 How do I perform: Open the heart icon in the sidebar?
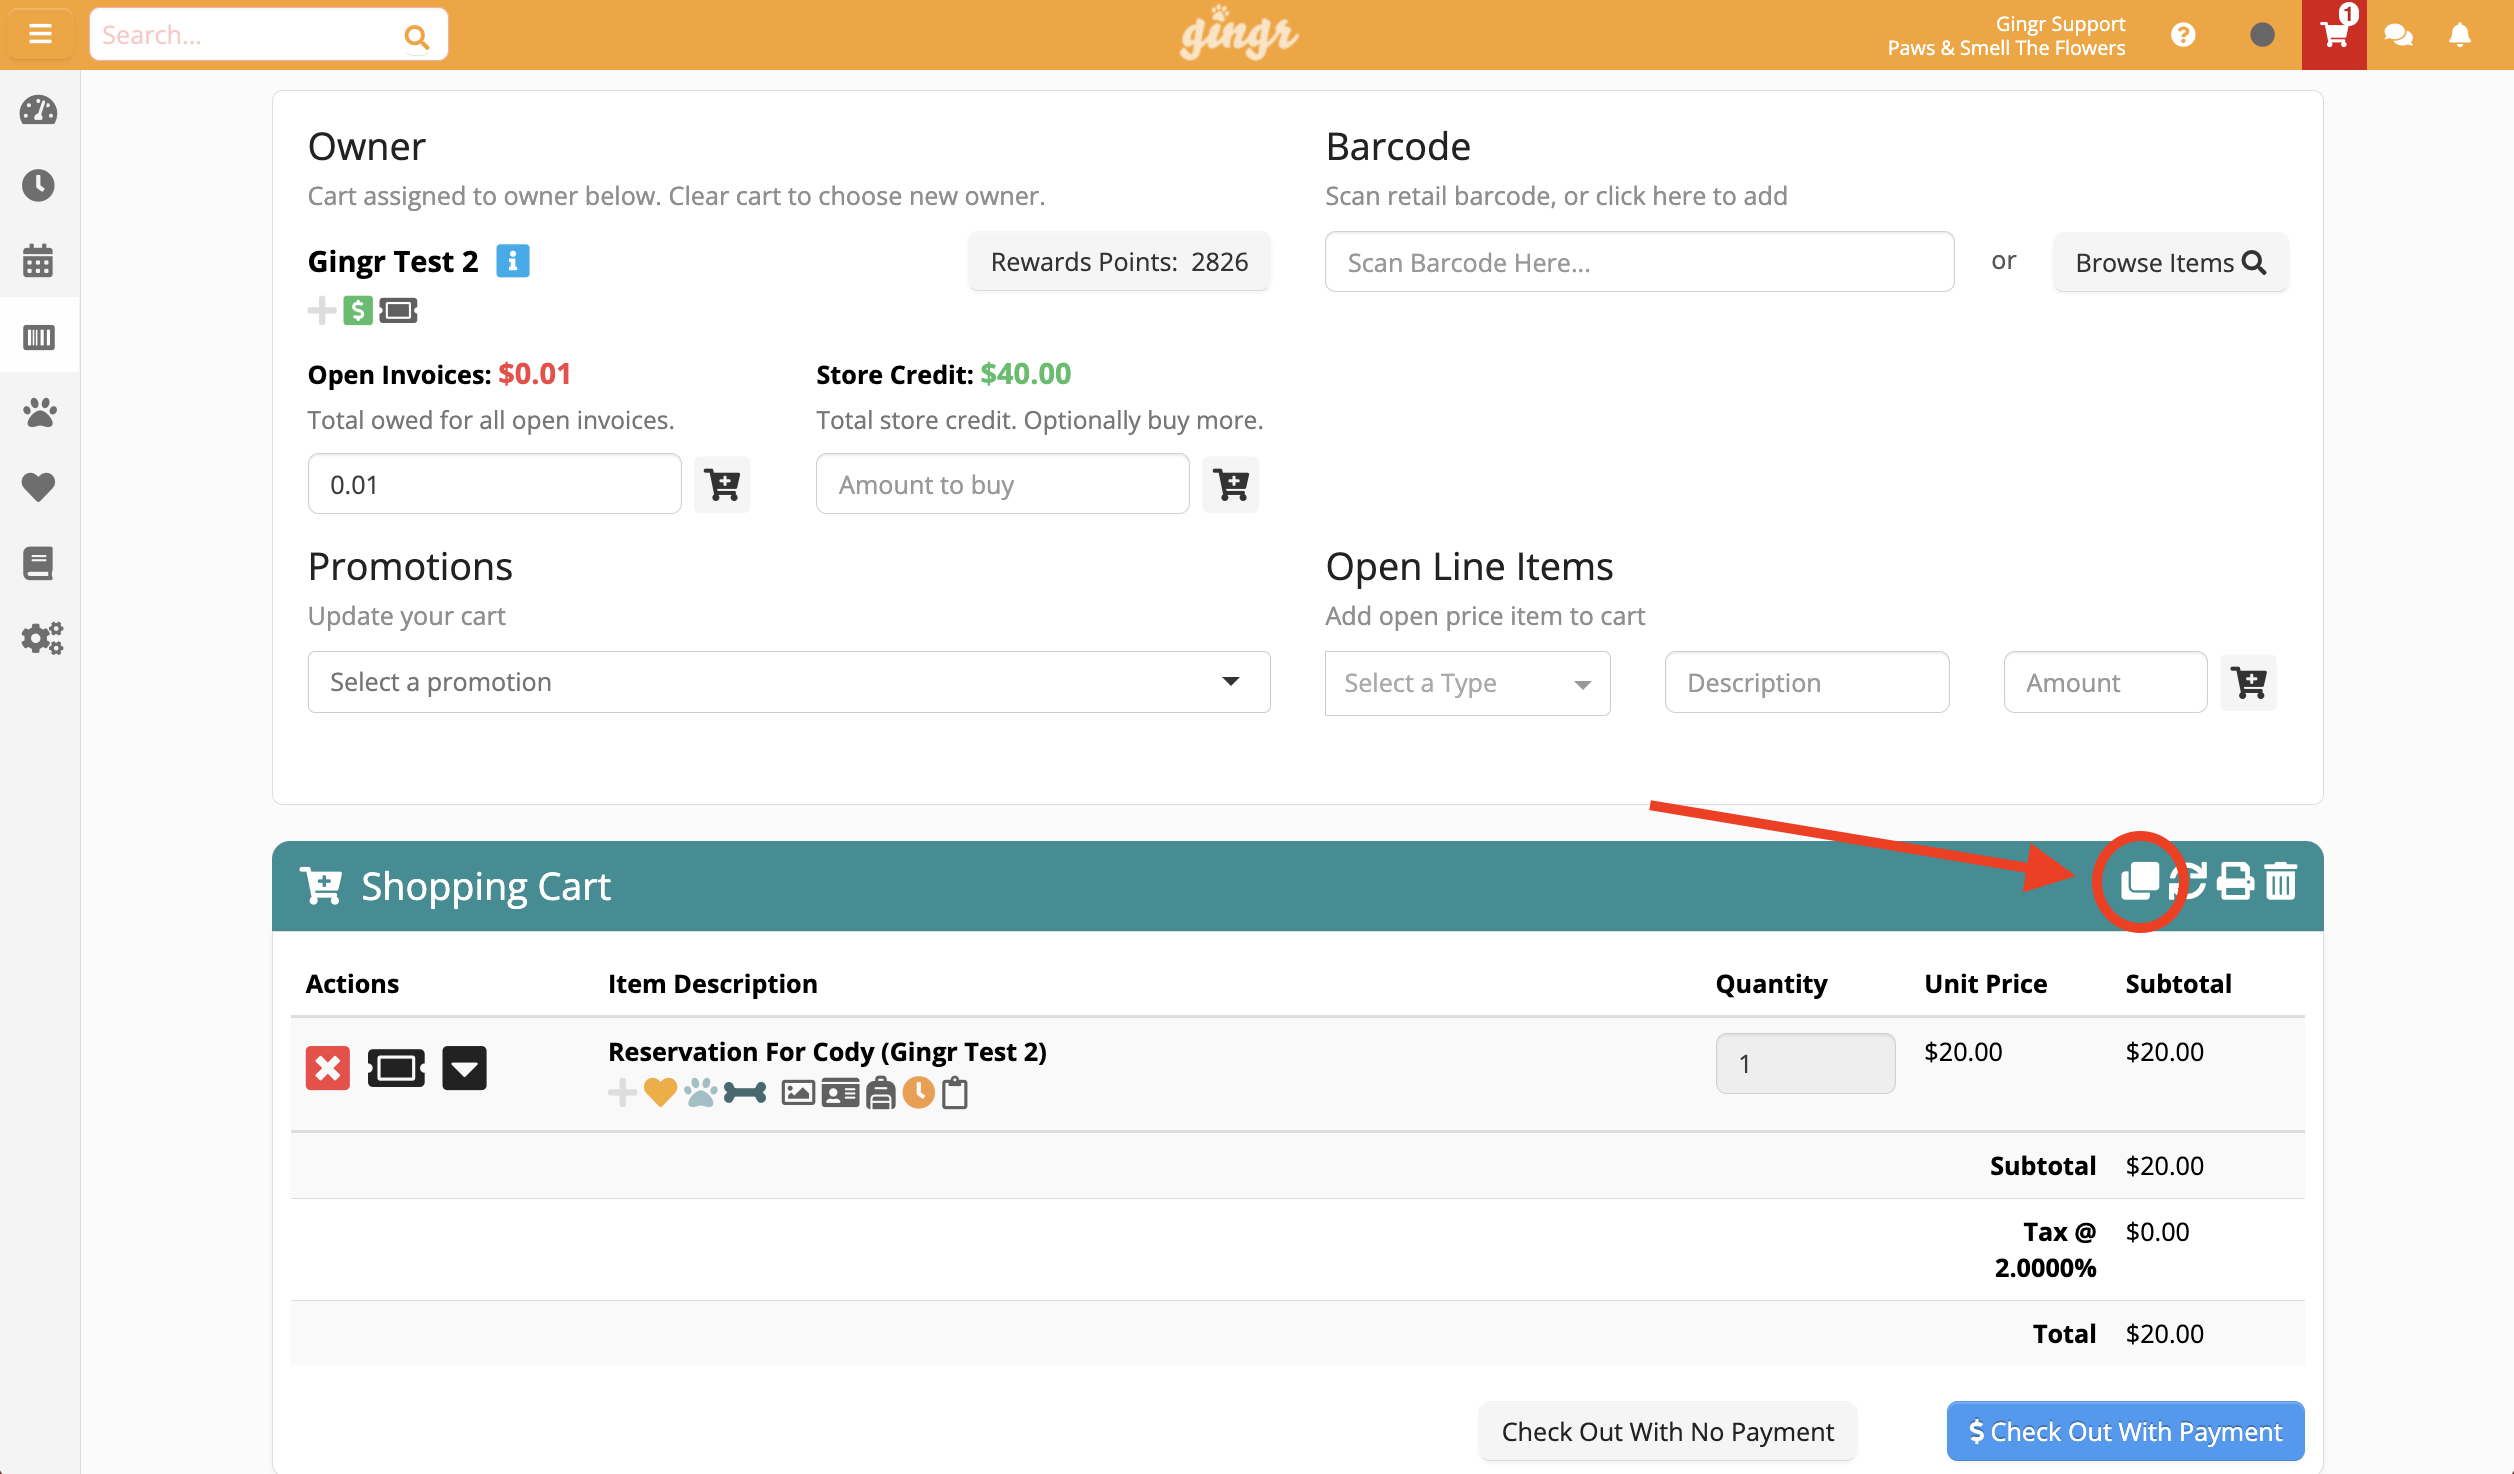[38, 487]
